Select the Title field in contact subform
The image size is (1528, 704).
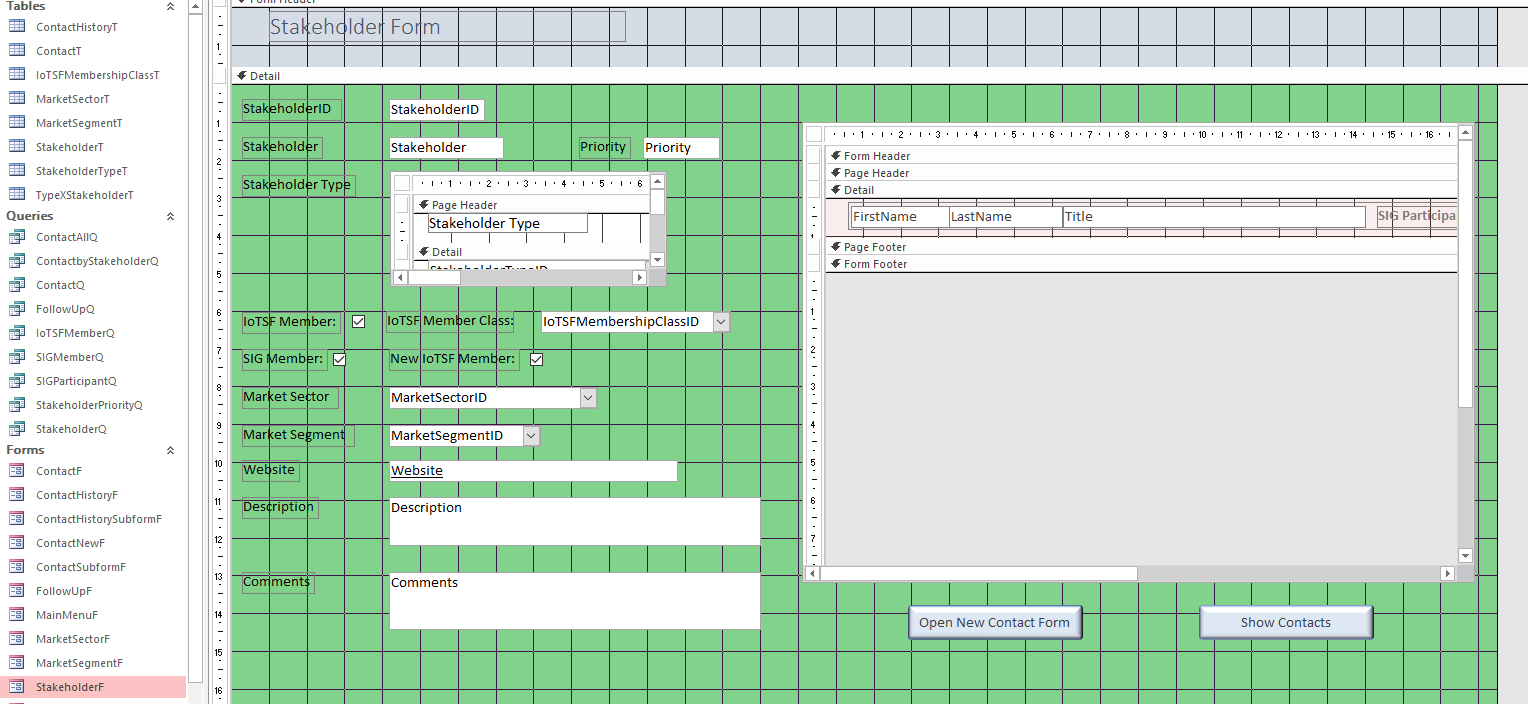point(1214,217)
